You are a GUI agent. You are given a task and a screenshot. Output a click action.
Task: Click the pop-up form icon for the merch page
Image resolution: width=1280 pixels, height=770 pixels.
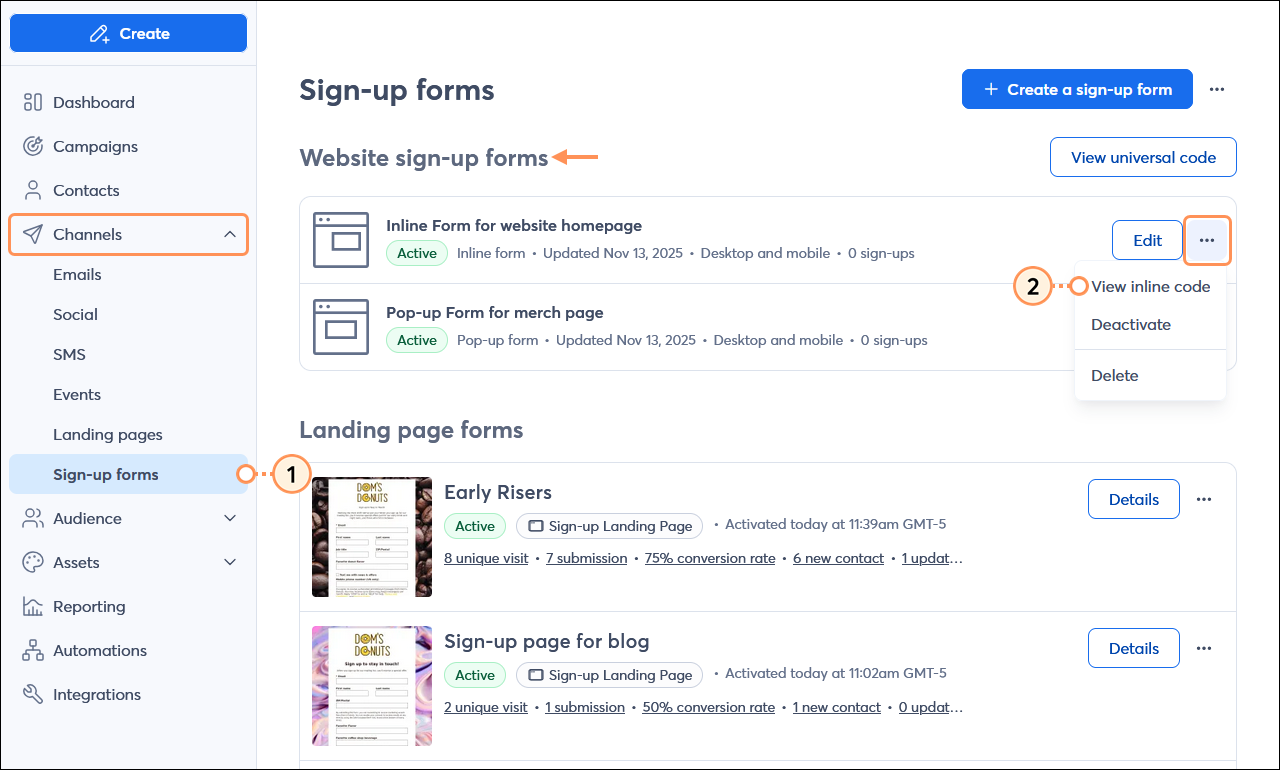[x=341, y=327]
